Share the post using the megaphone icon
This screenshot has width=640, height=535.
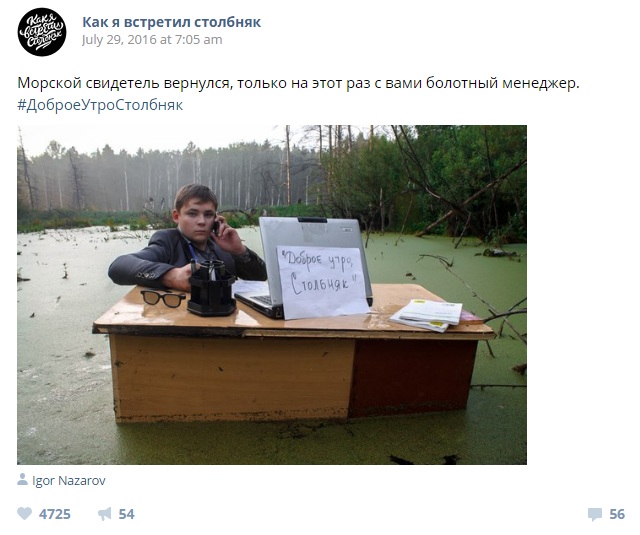[104, 514]
